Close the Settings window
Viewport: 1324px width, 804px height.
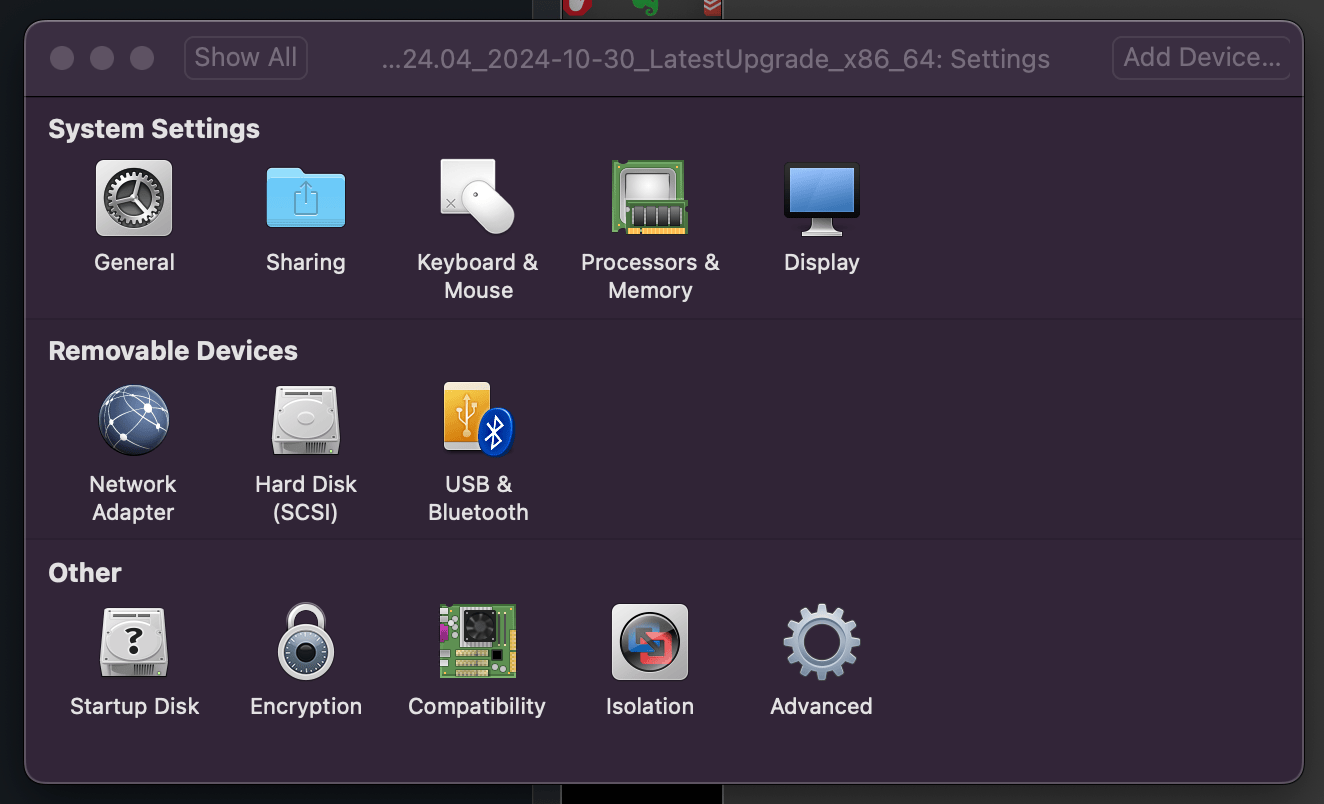(62, 58)
